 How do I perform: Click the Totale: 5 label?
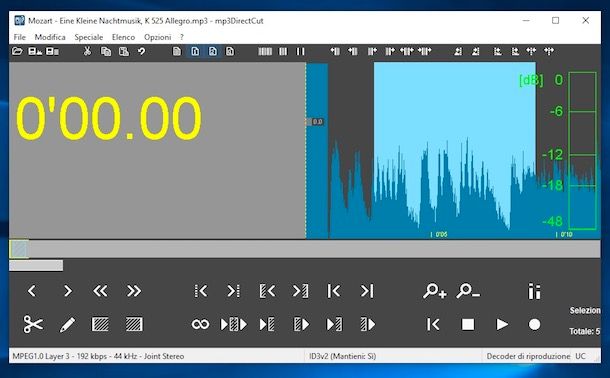pos(585,331)
